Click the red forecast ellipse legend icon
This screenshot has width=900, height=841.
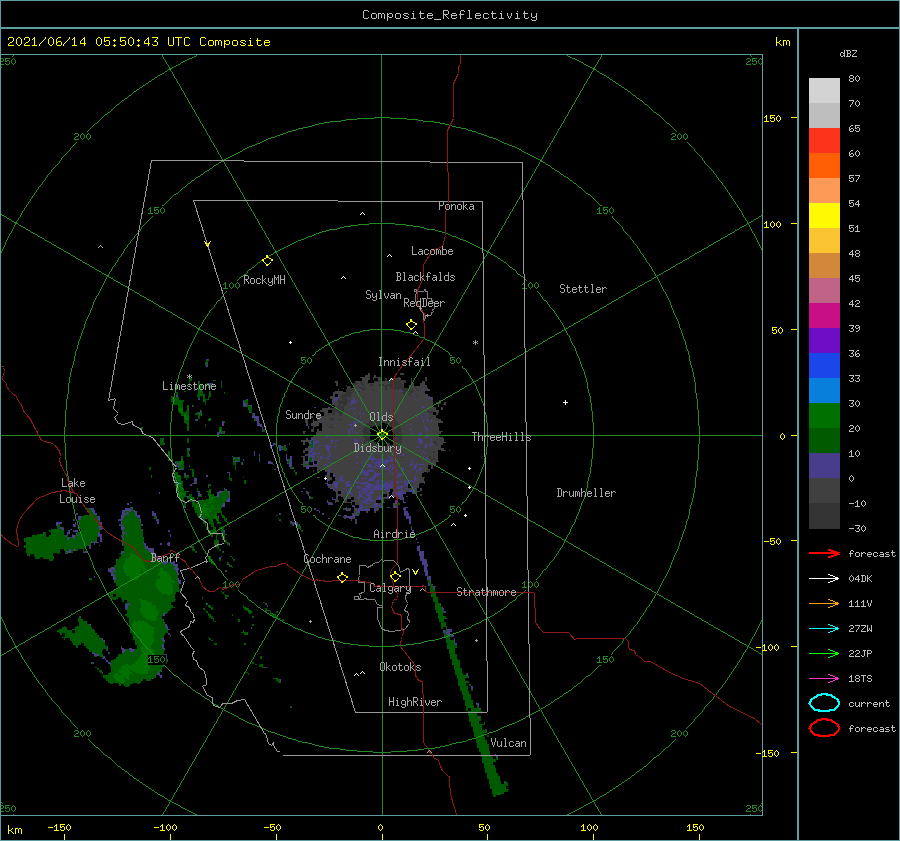pyautogui.click(x=824, y=728)
